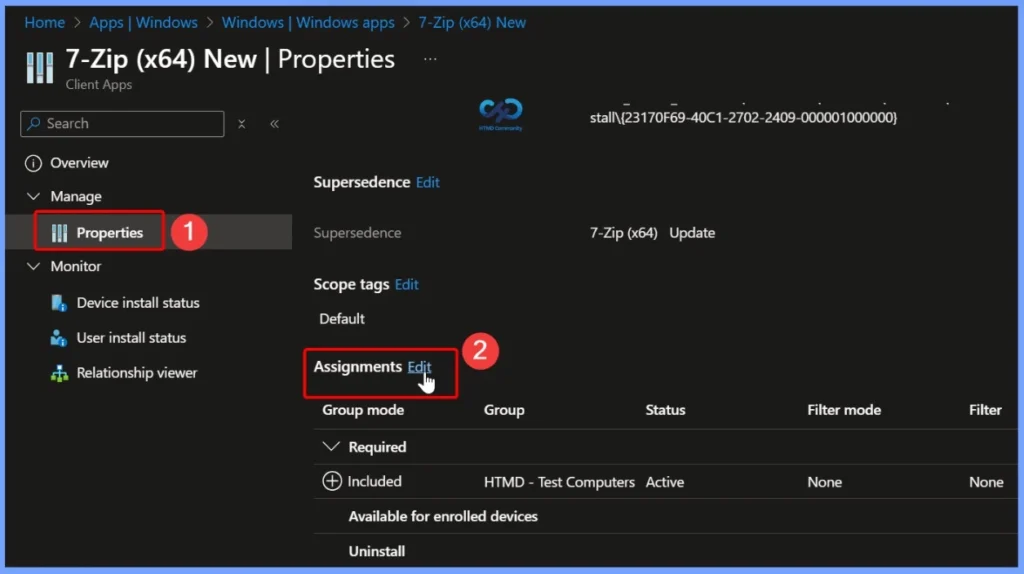The width and height of the screenshot is (1024, 574).
Task: Click the Properties bars icon in sidebar
Action: click(59, 233)
